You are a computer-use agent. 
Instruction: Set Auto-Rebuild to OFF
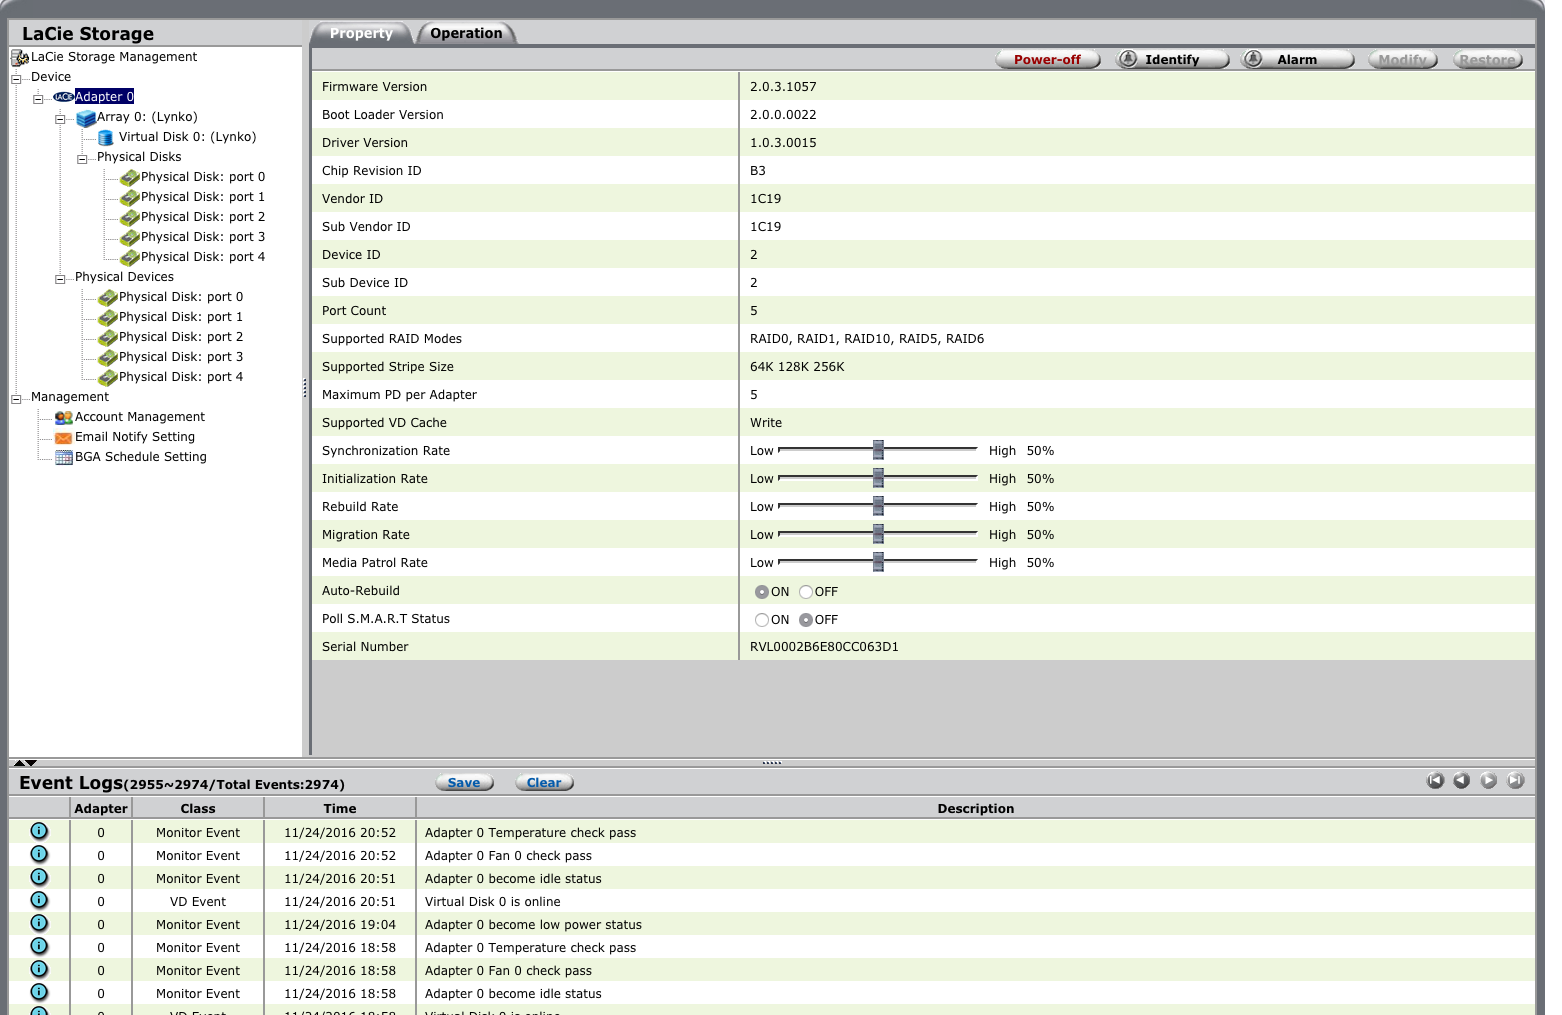(806, 592)
